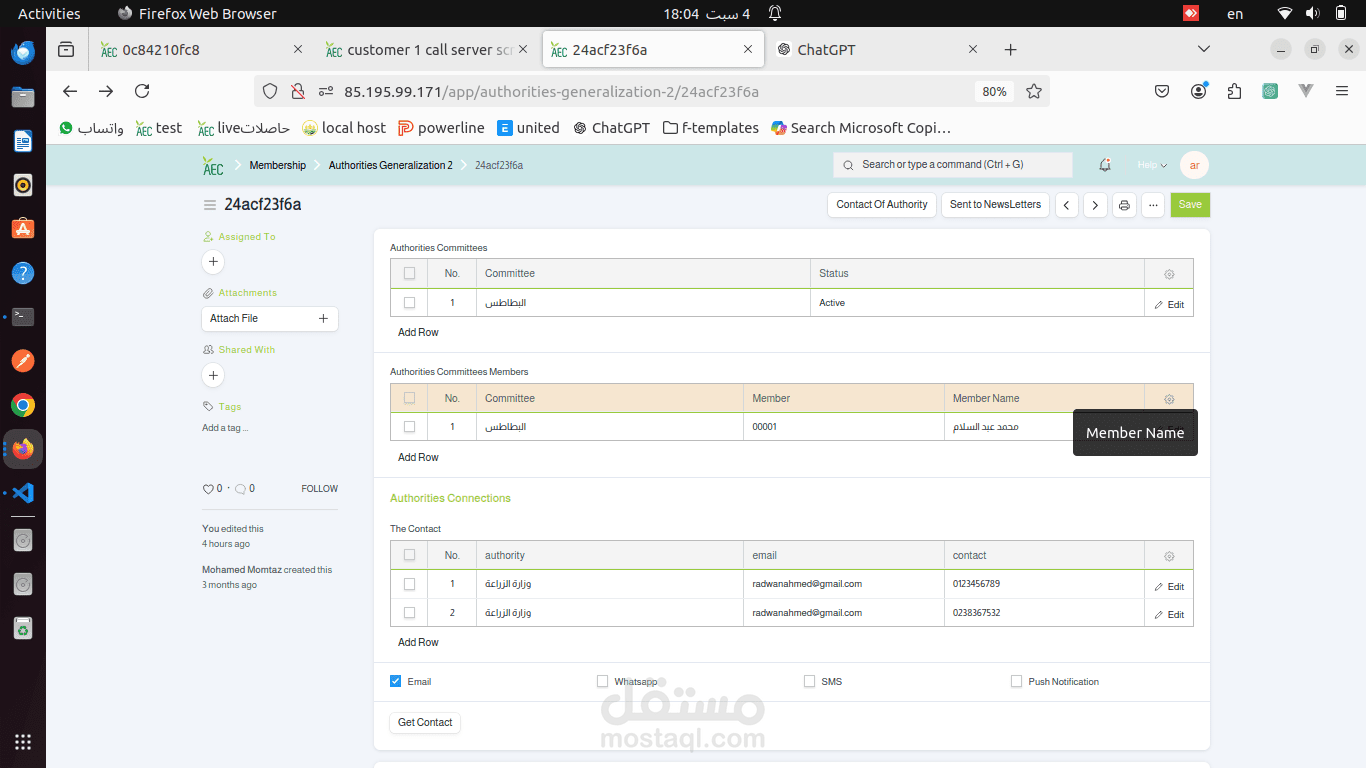Bookmark this page with star icon
The height and width of the screenshot is (768, 1366).
1034,91
